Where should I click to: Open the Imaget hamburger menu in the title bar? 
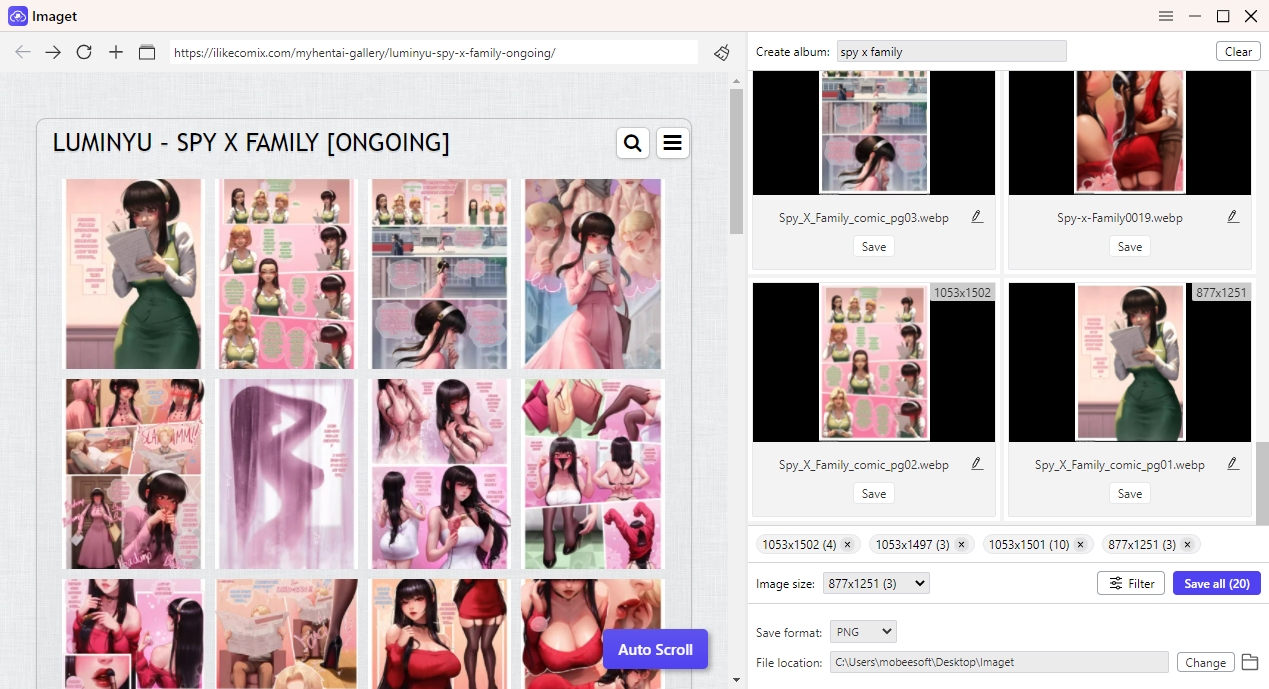(1166, 16)
